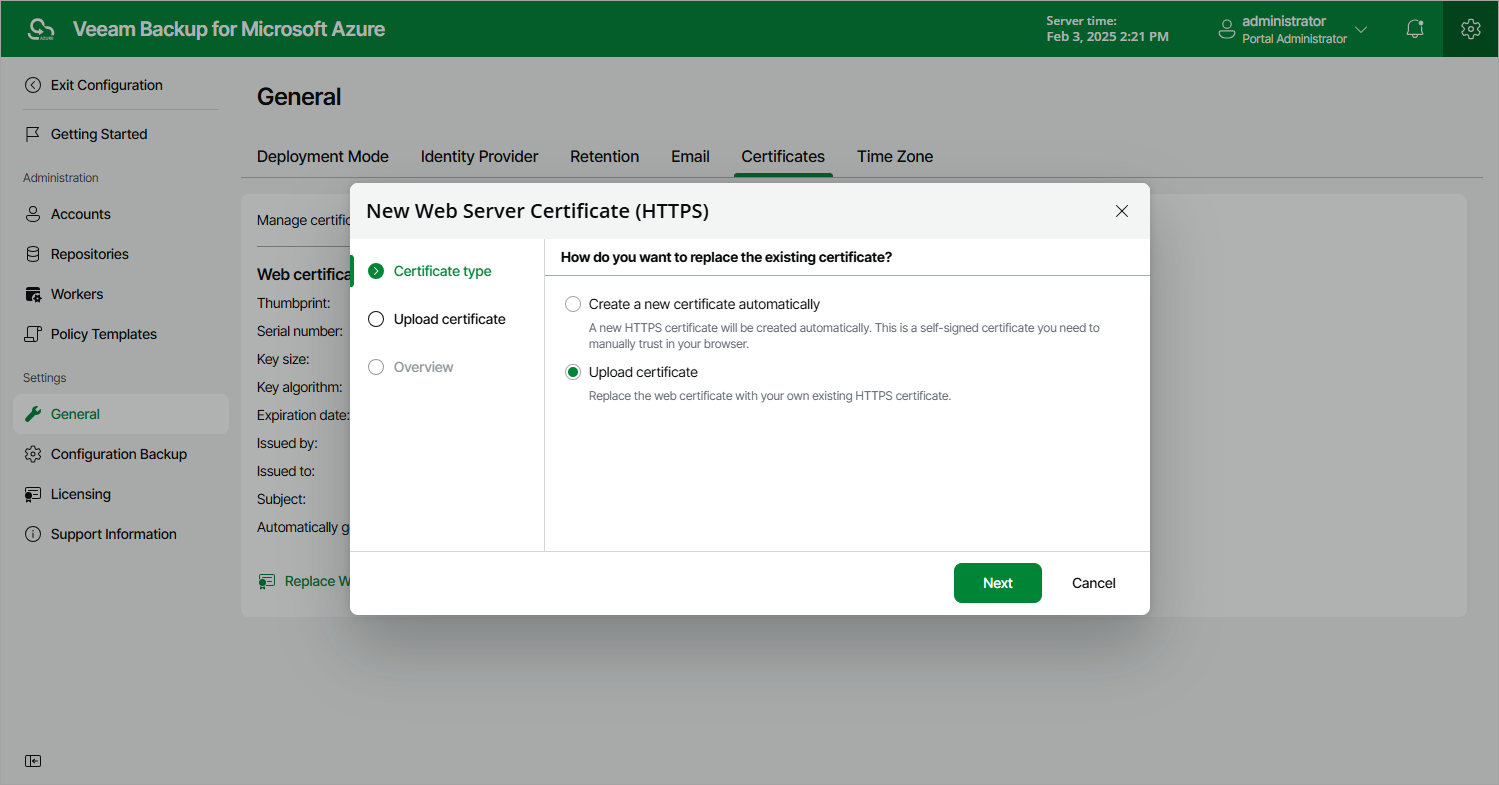
Task: Click the General wrench icon
Action: click(33, 414)
